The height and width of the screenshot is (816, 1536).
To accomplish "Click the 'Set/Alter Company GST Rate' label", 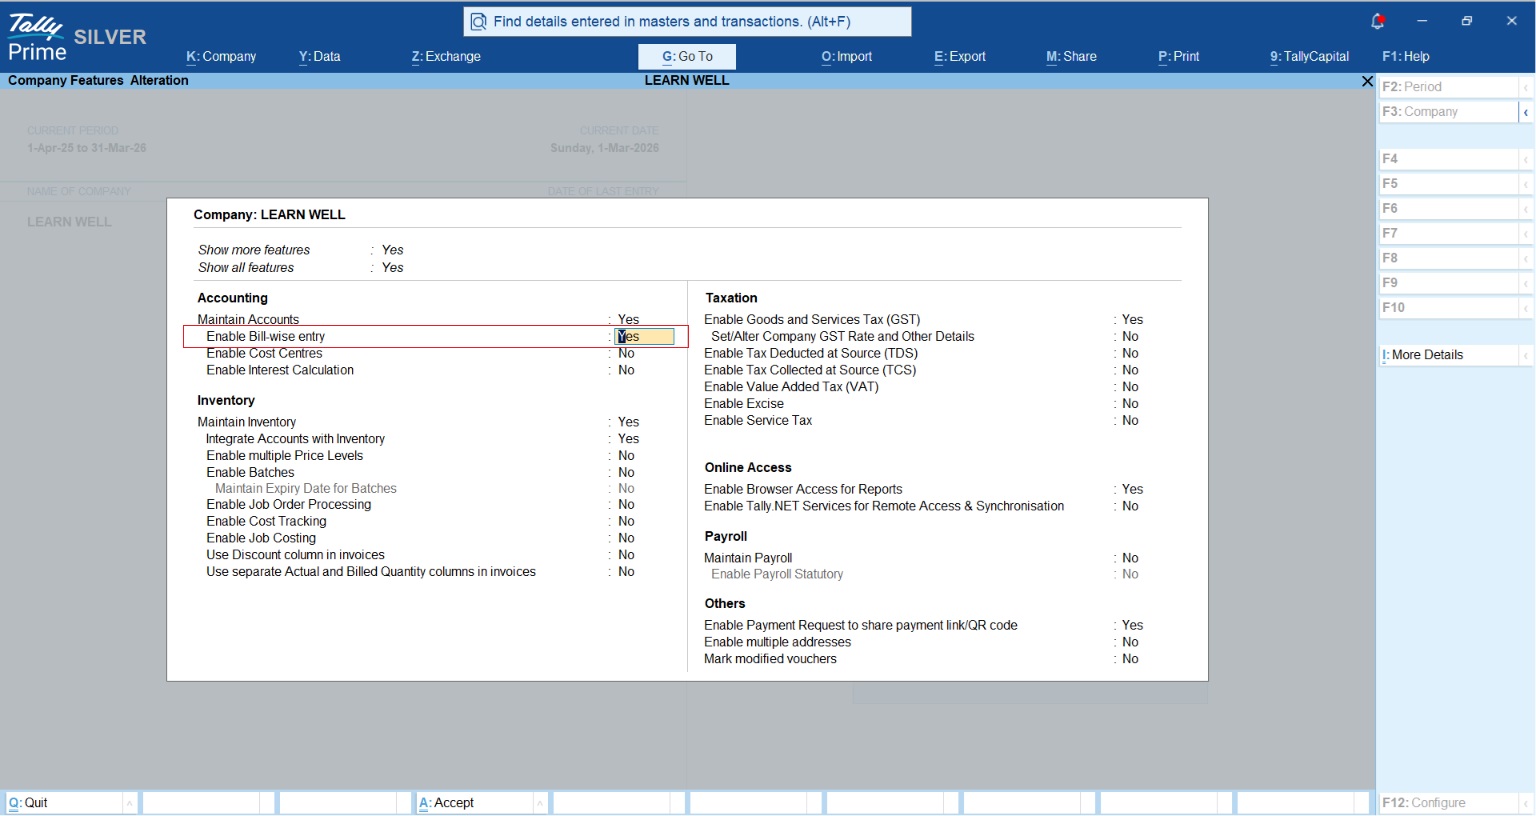I will click(x=843, y=337).
